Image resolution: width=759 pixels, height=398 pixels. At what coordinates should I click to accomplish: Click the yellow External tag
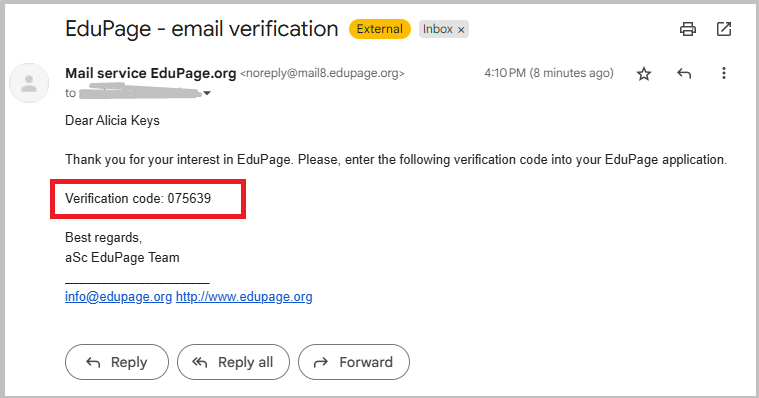380,29
